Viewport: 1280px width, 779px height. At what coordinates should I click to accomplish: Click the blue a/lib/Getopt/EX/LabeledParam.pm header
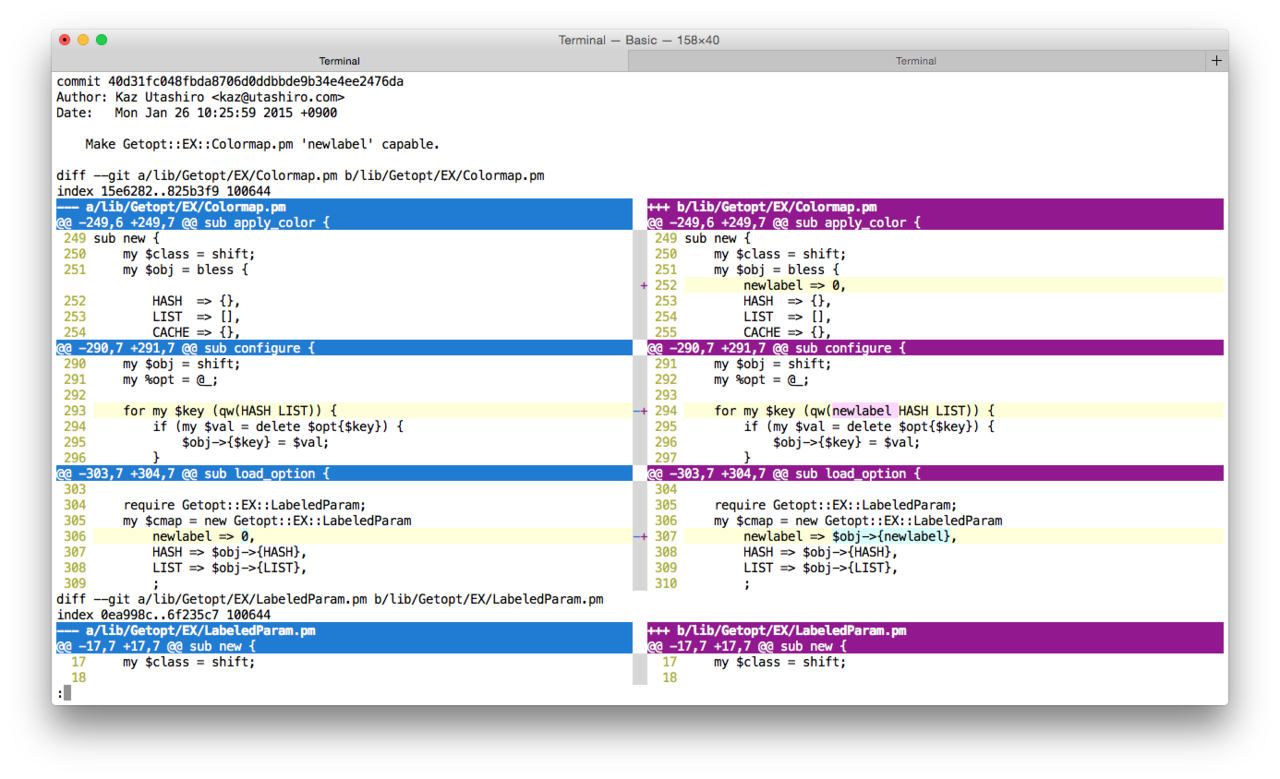click(344, 631)
